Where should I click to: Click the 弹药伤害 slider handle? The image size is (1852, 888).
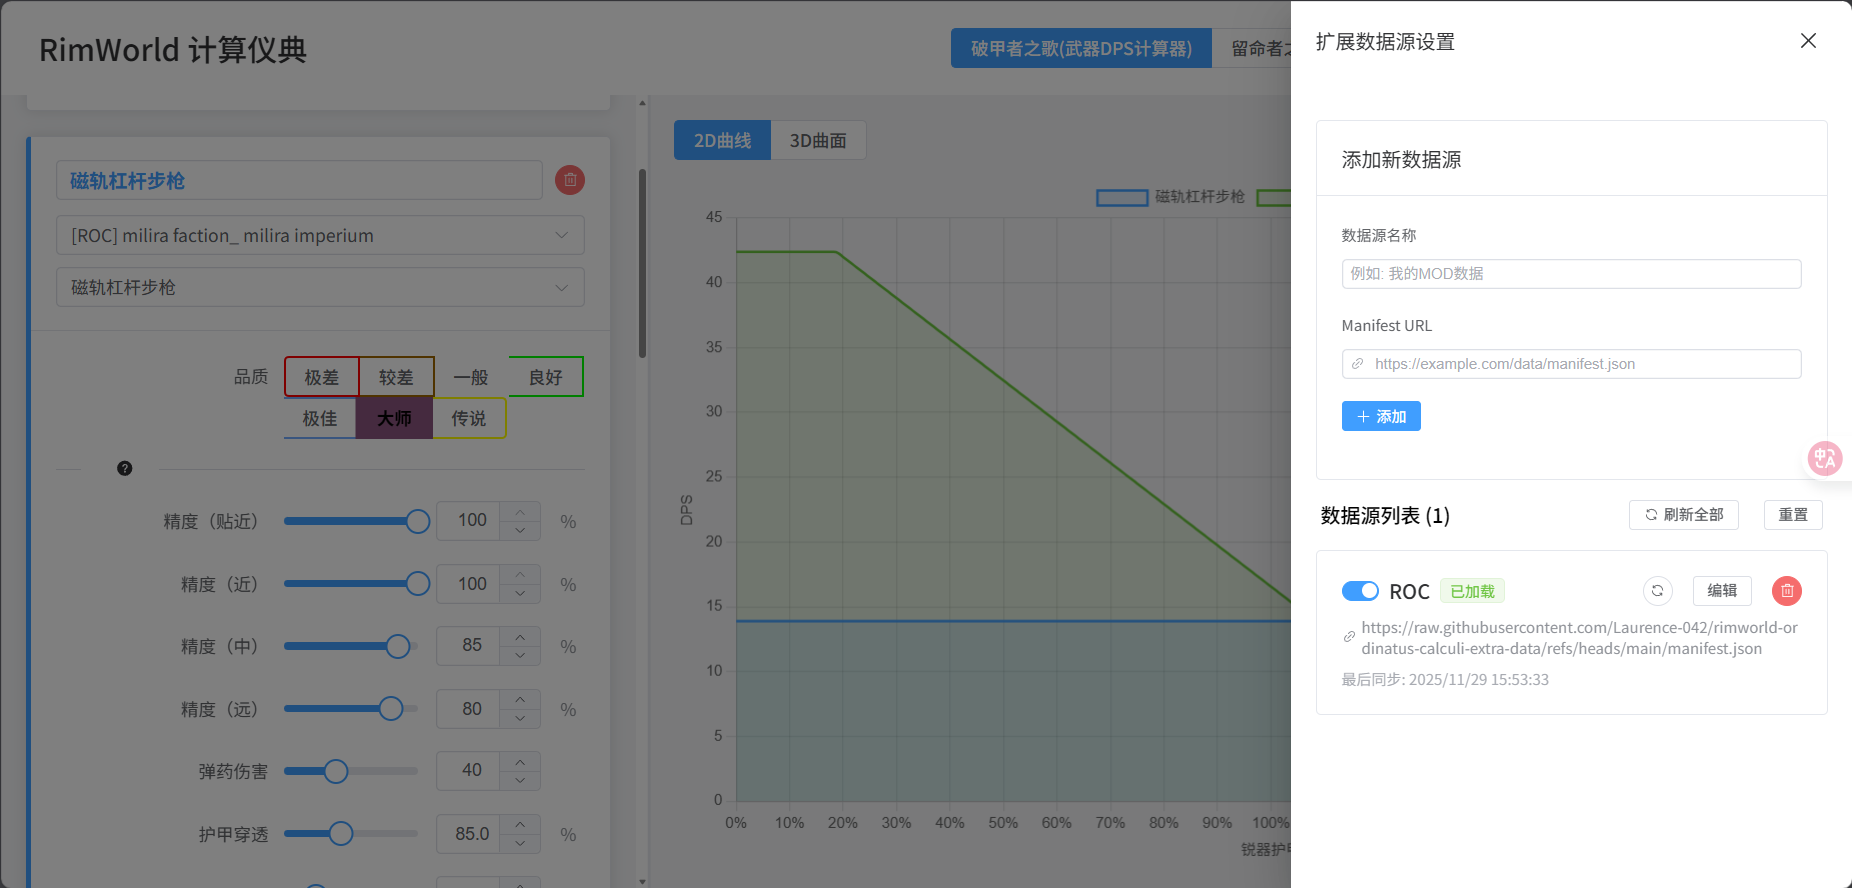[336, 771]
